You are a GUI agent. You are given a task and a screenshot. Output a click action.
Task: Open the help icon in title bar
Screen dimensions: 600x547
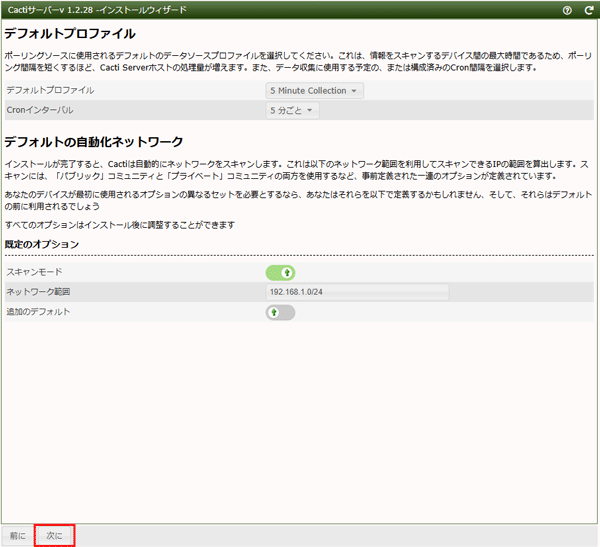coord(567,10)
